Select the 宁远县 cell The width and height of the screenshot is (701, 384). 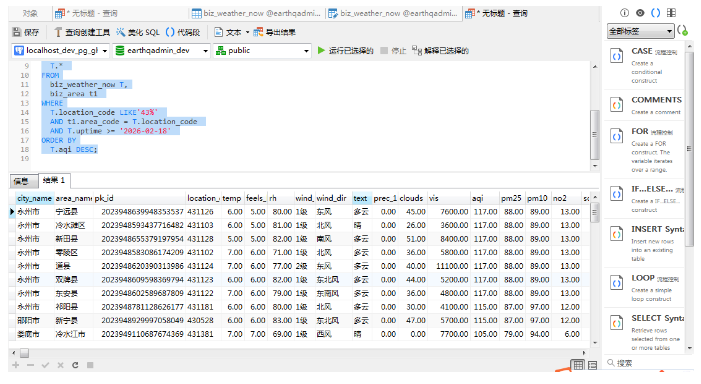tap(74, 212)
